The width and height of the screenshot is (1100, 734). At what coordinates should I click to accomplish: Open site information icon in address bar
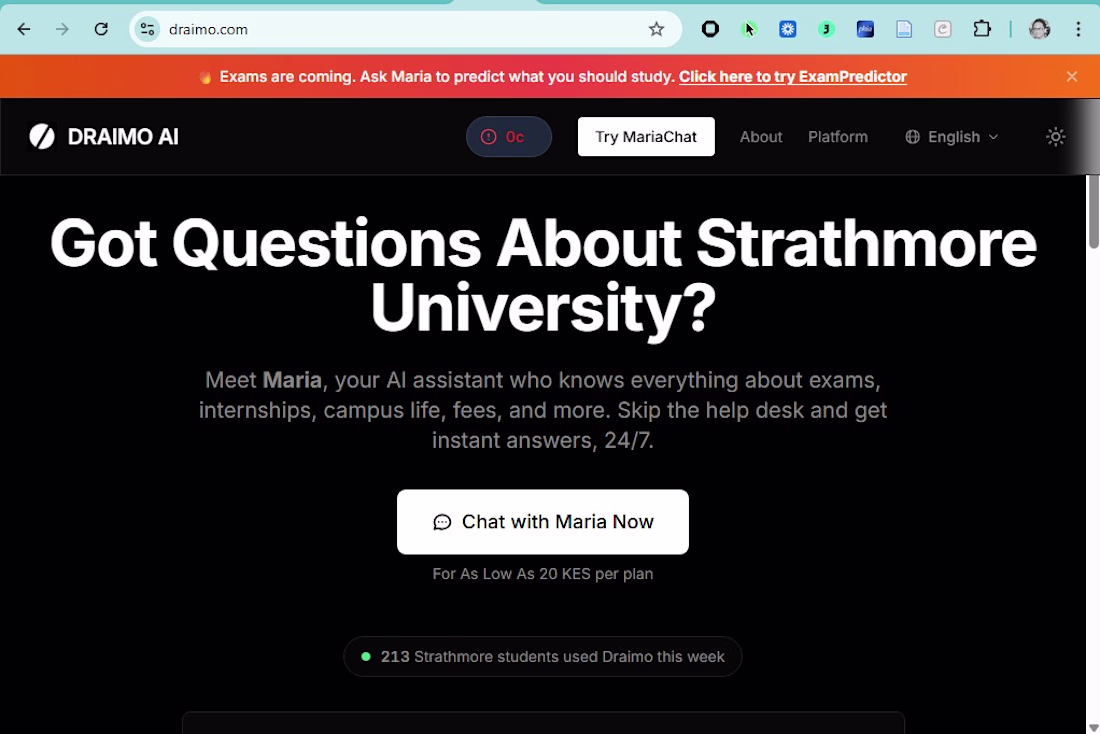pyautogui.click(x=147, y=29)
